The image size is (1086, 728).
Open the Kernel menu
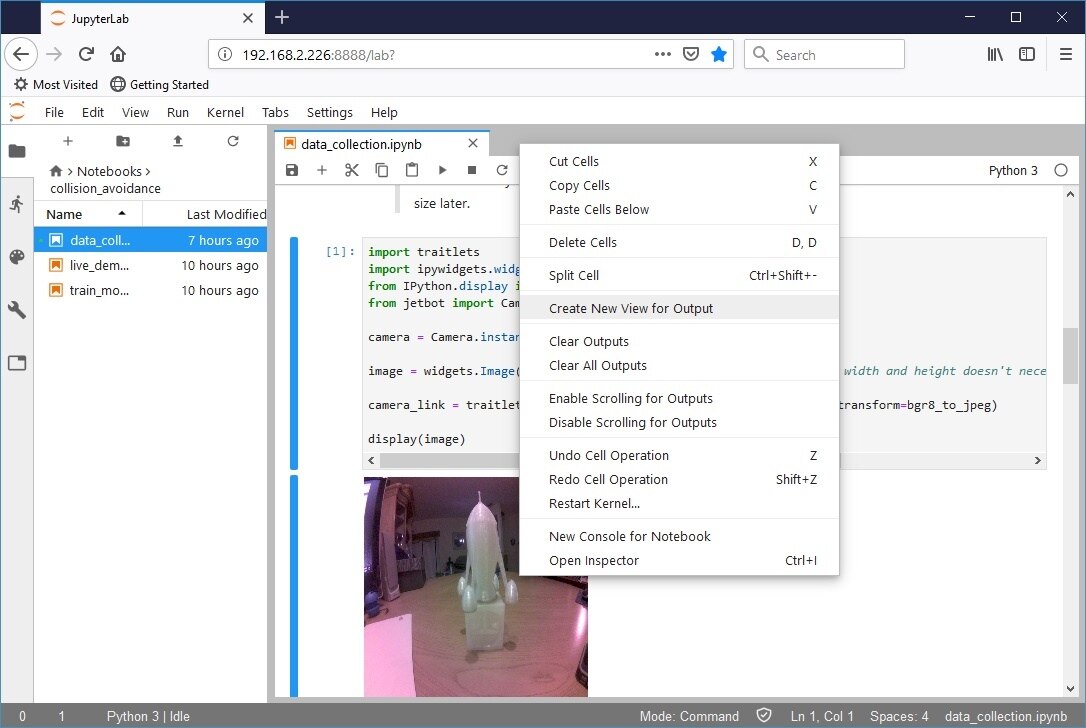(x=225, y=113)
